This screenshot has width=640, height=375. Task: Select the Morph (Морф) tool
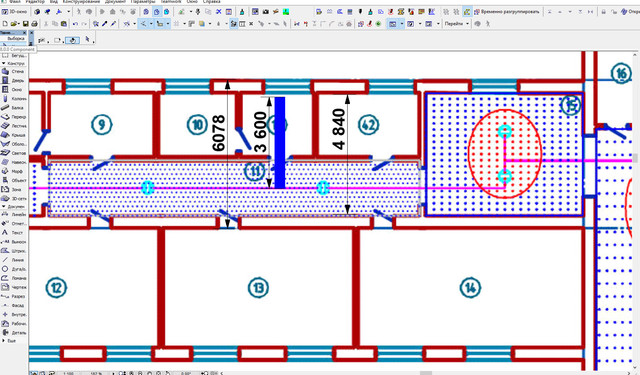click(x=13, y=171)
